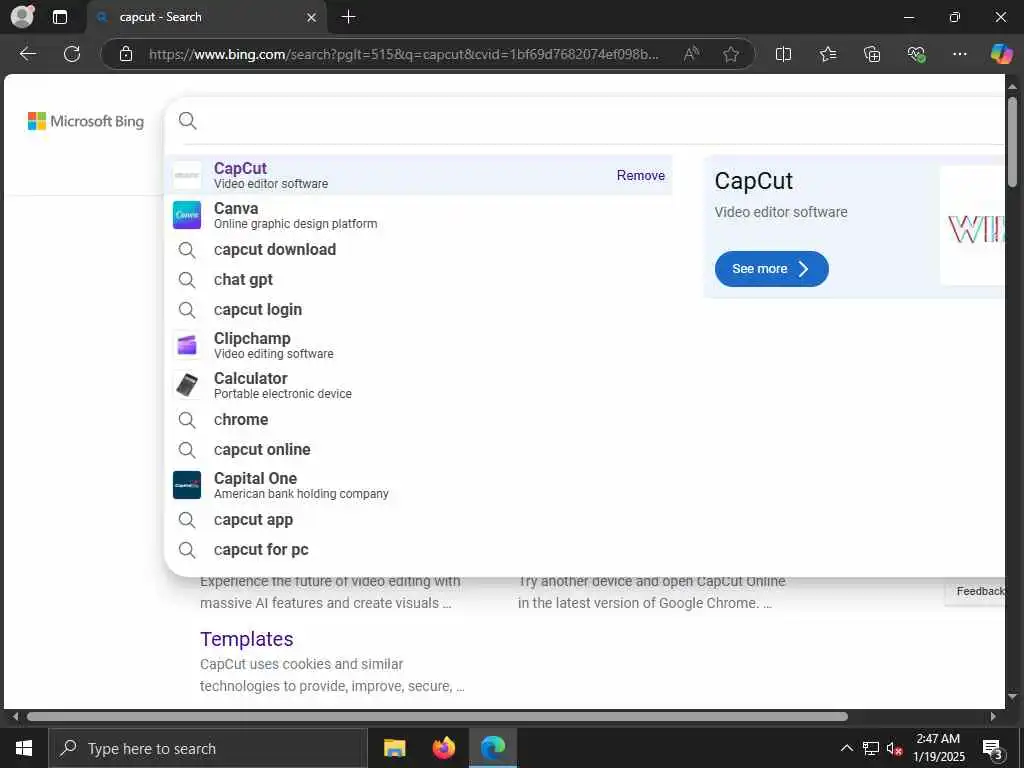Select Canva suggestion

click(x=418, y=215)
